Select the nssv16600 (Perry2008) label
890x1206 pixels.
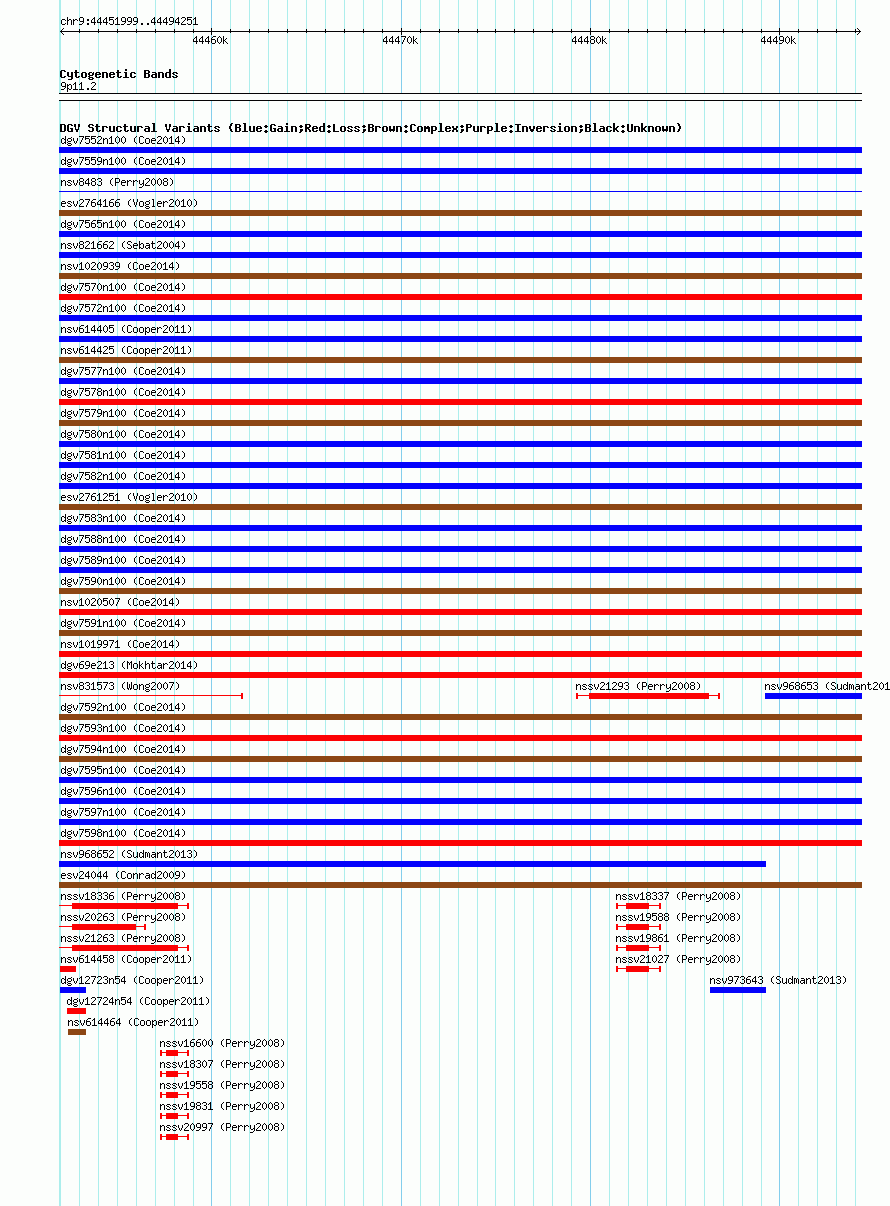pyautogui.click(x=222, y=1043)
